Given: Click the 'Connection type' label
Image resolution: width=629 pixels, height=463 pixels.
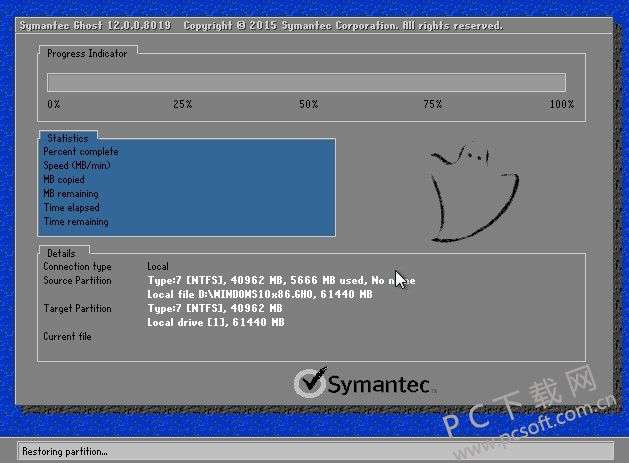Looking at the screenshot, I should [77, 267].
